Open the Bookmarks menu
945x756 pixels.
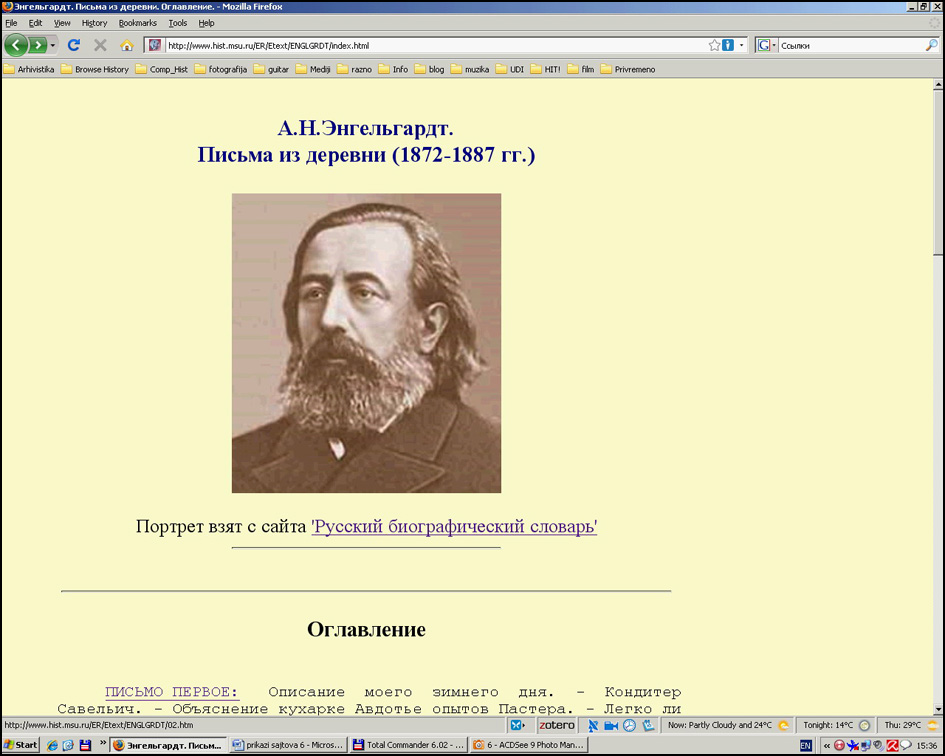click(x=137, y=23)
